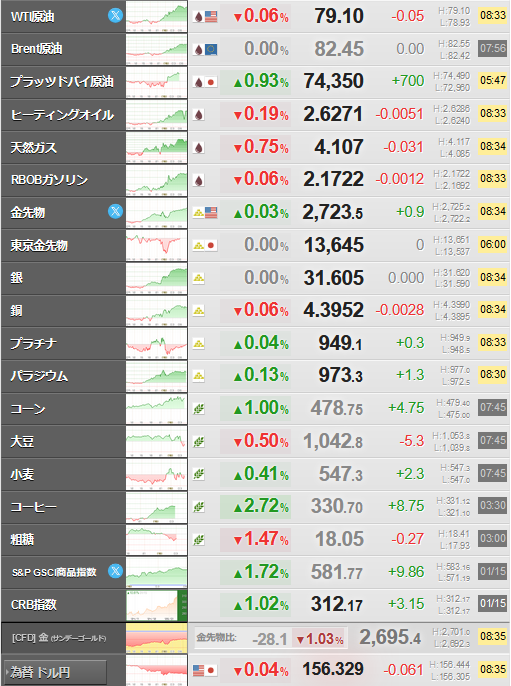This screenshot has width=511, height=686.
Task: Click the US flag icon in WTI原油 row
Action: (211, 17)
